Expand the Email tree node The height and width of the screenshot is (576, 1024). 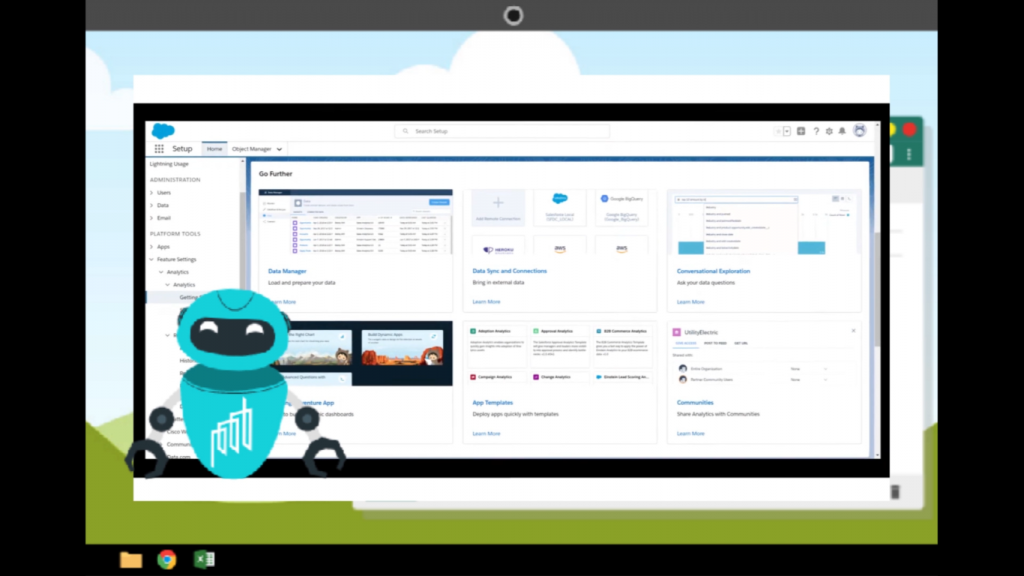[x=152, y=218]
